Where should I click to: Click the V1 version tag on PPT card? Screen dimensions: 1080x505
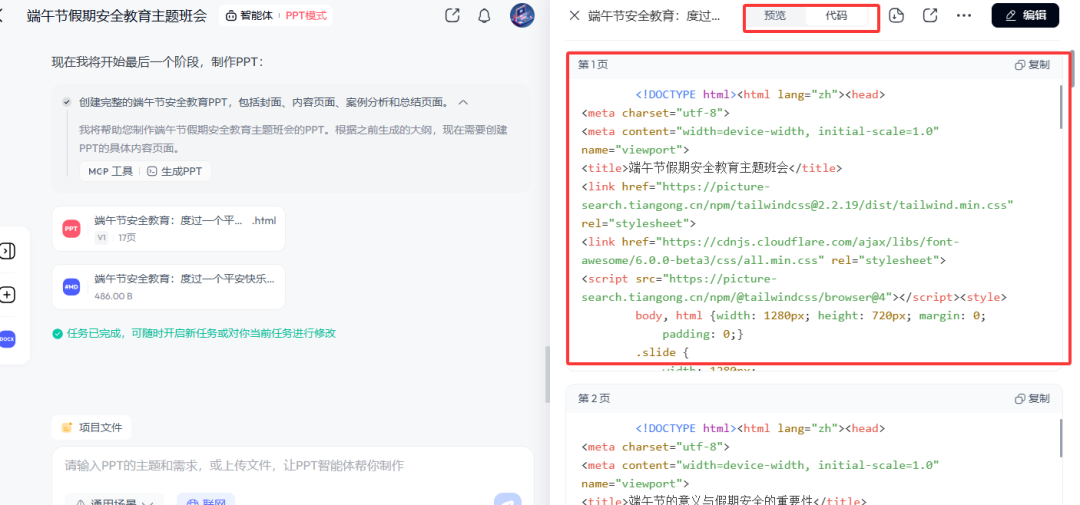point(101,237)
